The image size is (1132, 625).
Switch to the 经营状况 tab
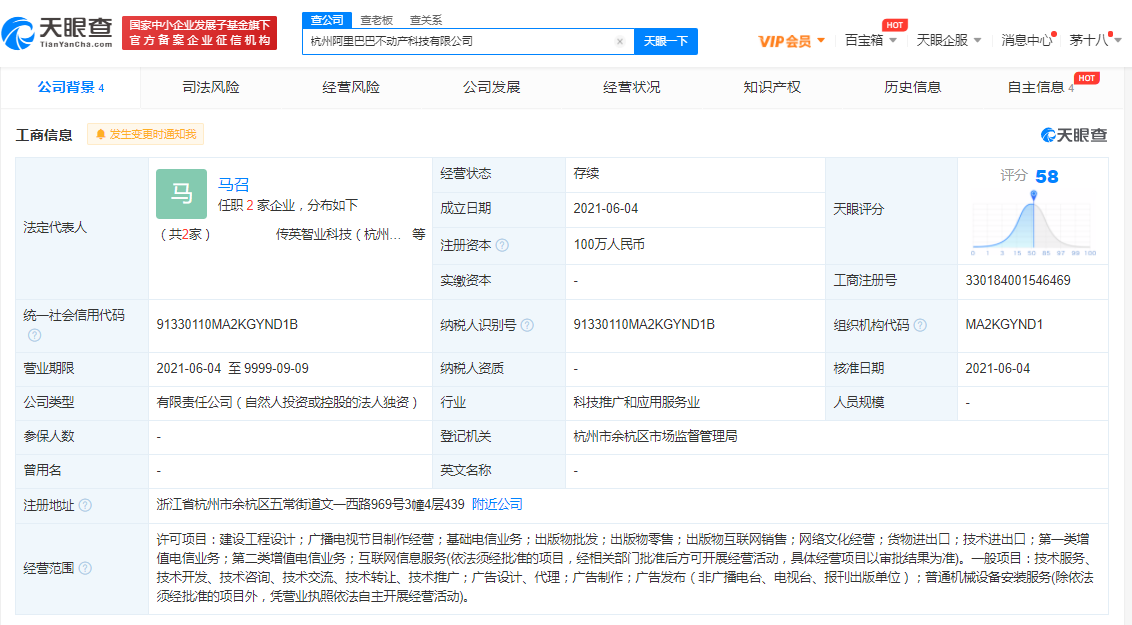point(632,87)
